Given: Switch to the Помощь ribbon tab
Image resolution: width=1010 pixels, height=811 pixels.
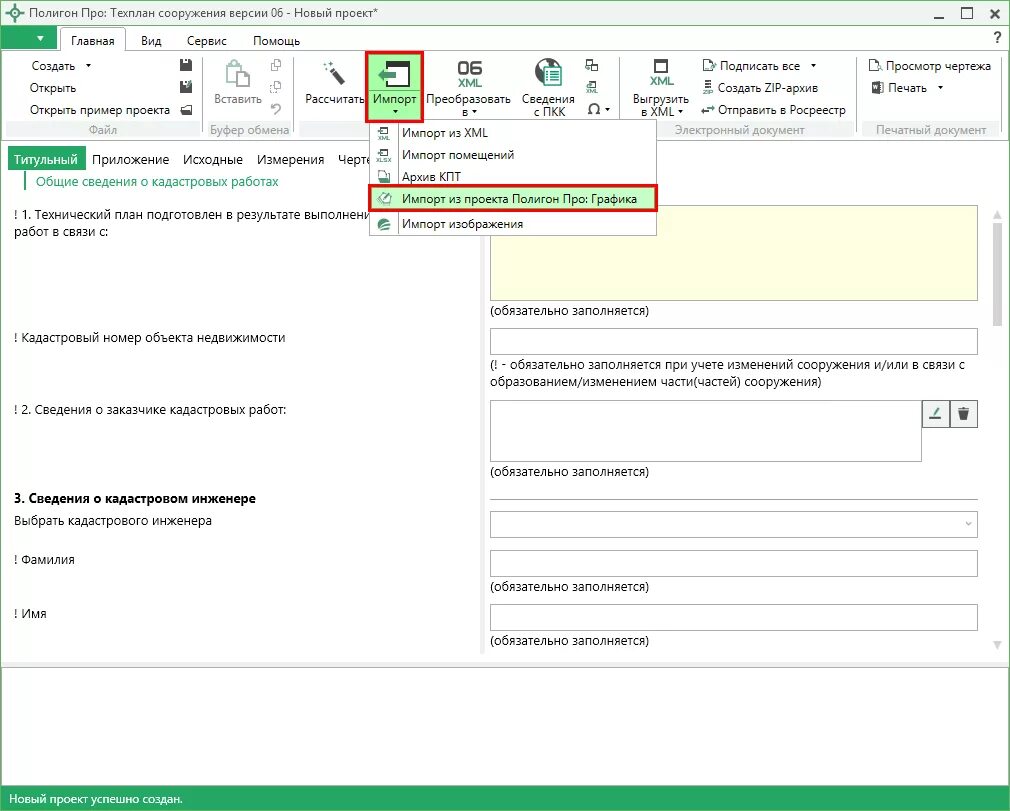Looking at the screenshot, I should (x=276, y=41).
